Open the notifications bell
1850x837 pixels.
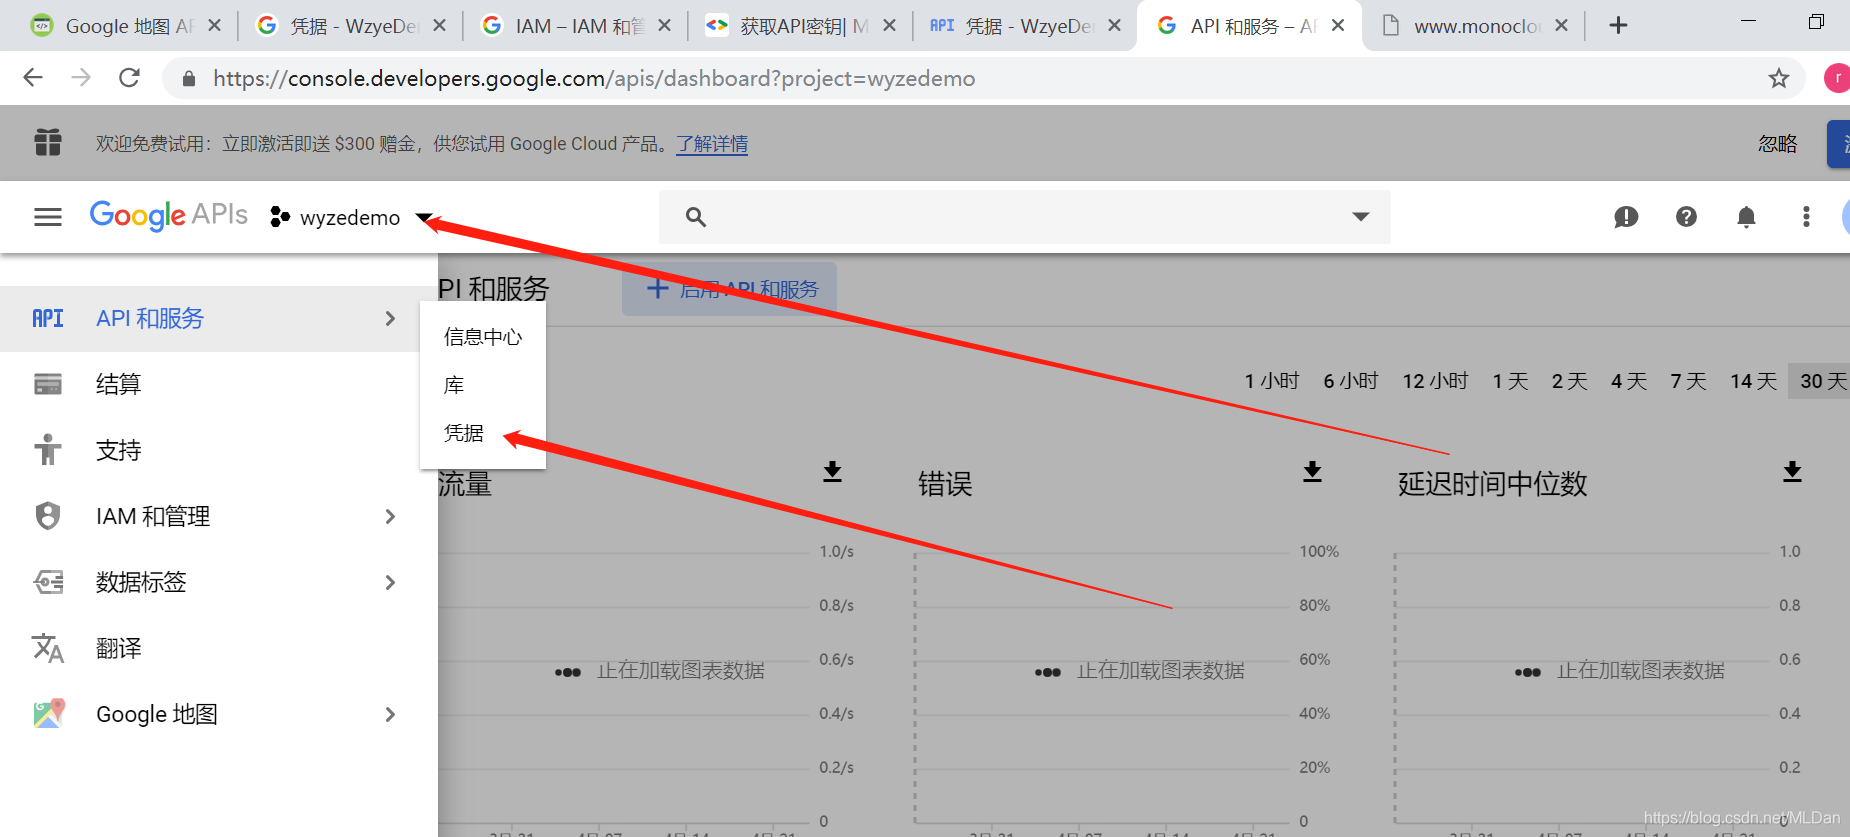click(1746, 217)
